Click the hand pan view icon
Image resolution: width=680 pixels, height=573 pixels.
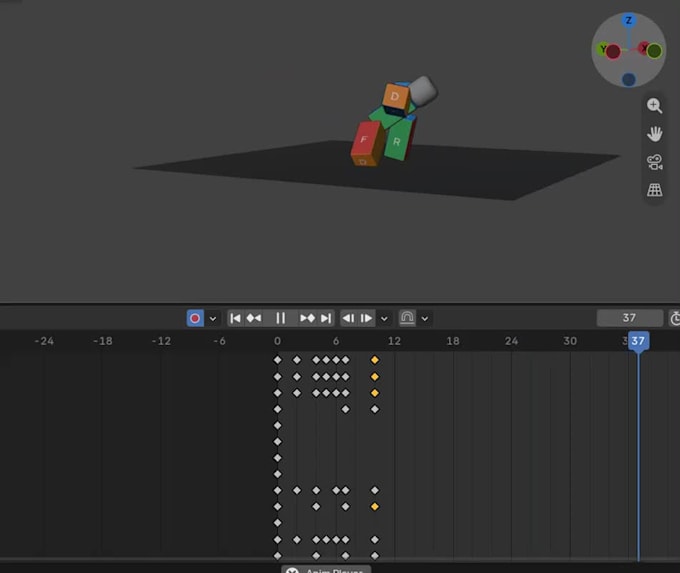pos(654,134)
